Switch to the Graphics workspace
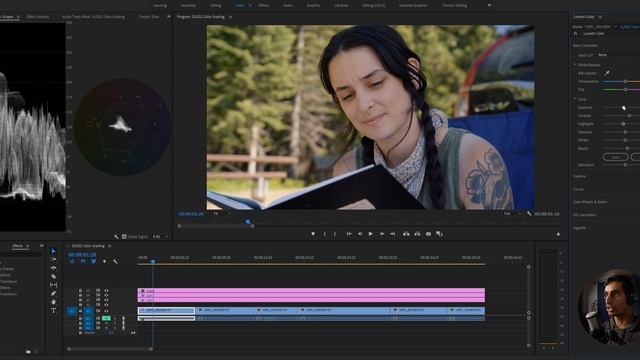Viewport: 640px width, 360px height. point(313,5)
